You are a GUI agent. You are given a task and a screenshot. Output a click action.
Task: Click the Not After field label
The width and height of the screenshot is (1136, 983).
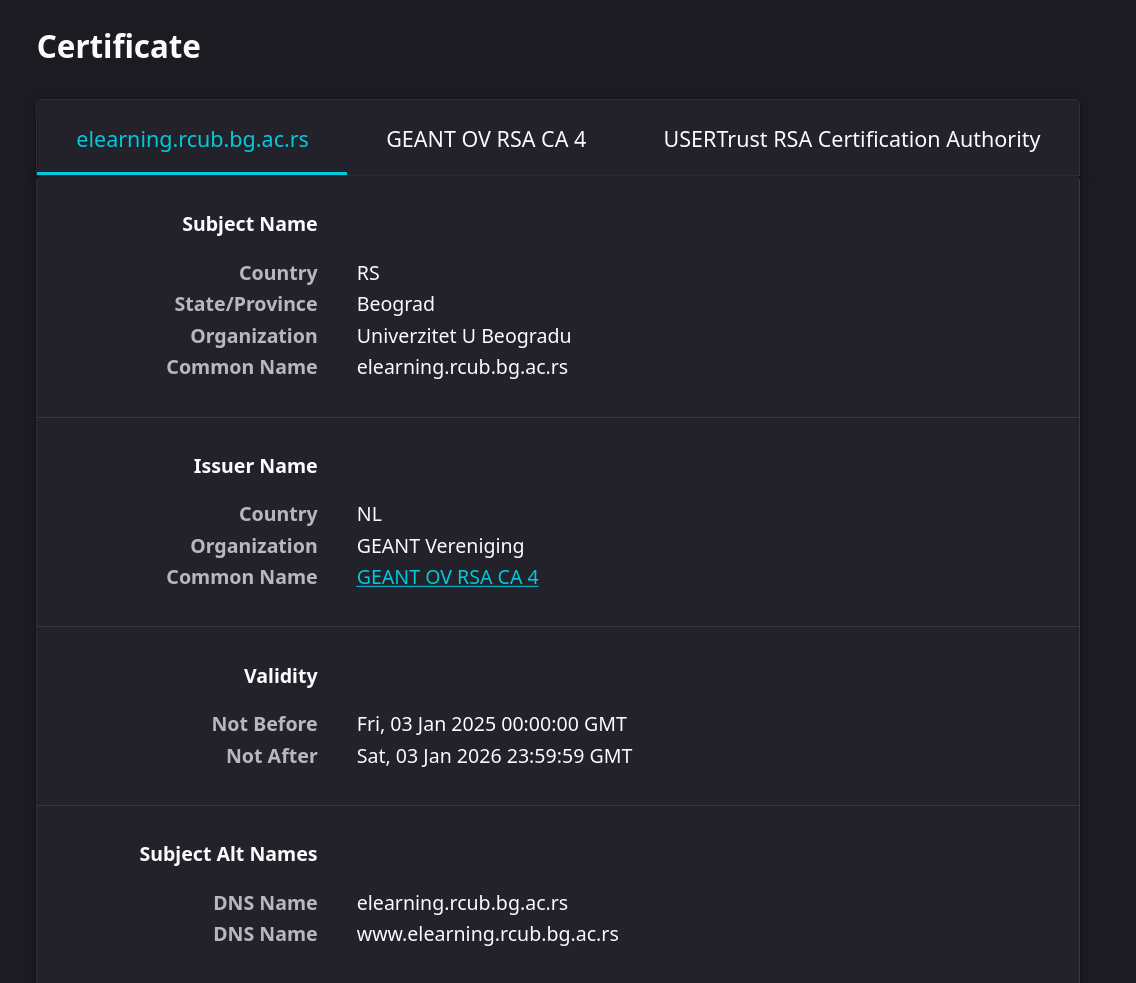tap(272, 756)
